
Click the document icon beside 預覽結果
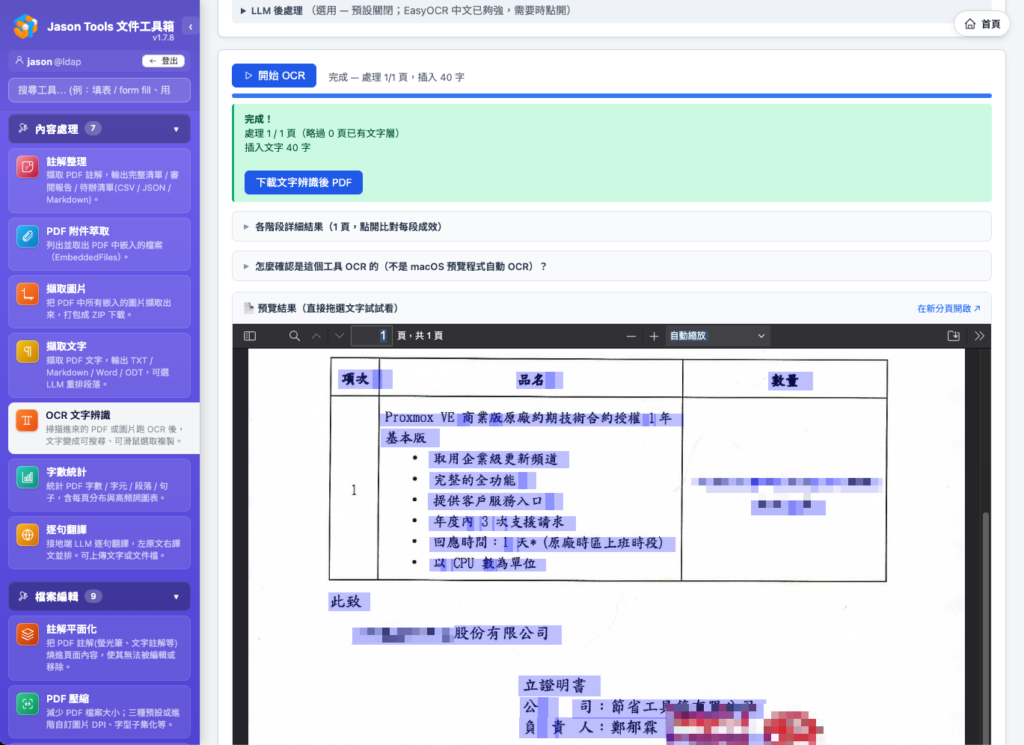tap(249, 308)
